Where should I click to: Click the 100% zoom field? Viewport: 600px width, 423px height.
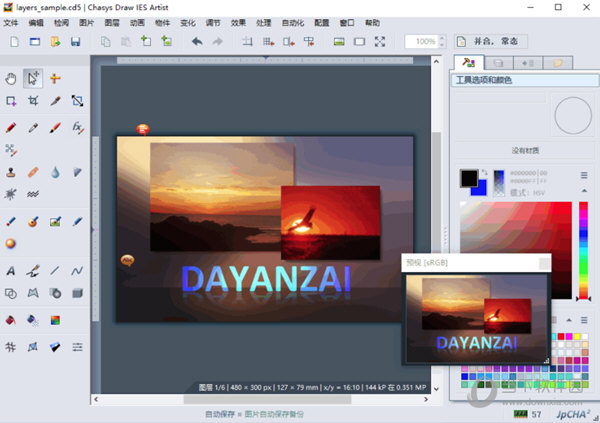coord(422,41)
